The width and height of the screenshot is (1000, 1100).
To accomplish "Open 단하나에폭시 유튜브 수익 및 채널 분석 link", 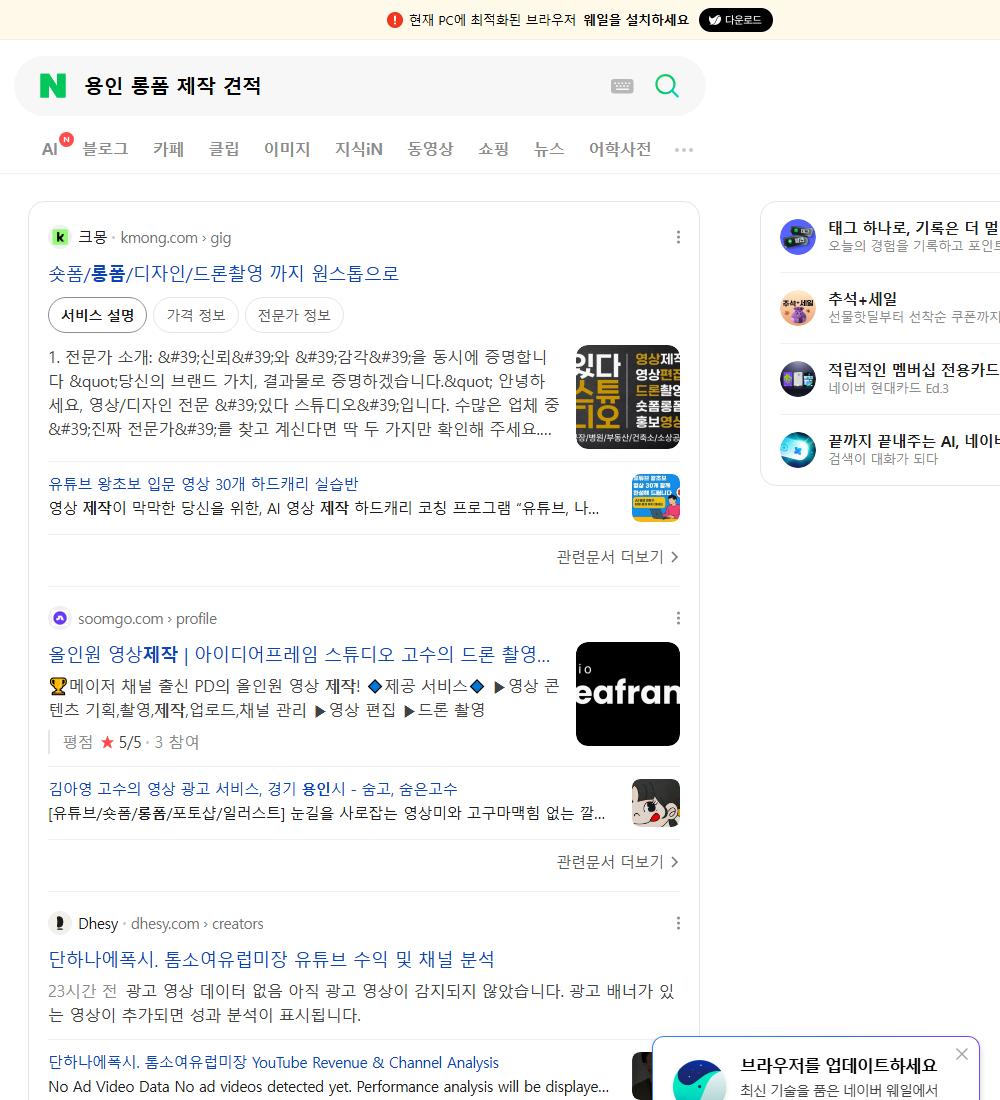I will [272, 959].
